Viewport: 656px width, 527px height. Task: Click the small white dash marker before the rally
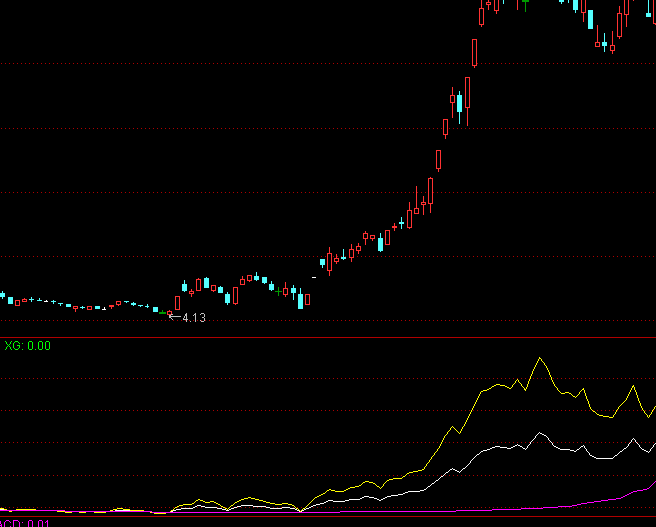click(x=315, y=275)
